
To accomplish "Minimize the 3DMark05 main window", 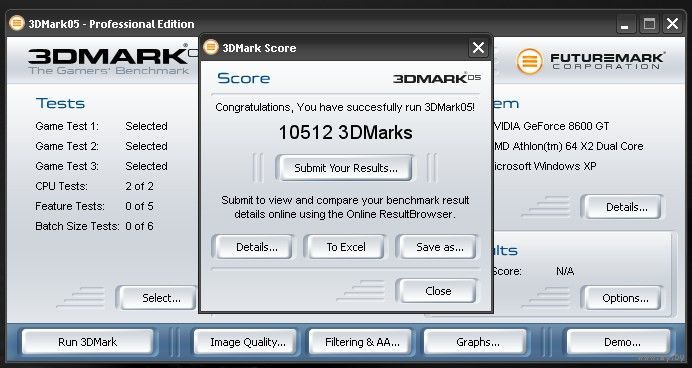I will 624,24.
